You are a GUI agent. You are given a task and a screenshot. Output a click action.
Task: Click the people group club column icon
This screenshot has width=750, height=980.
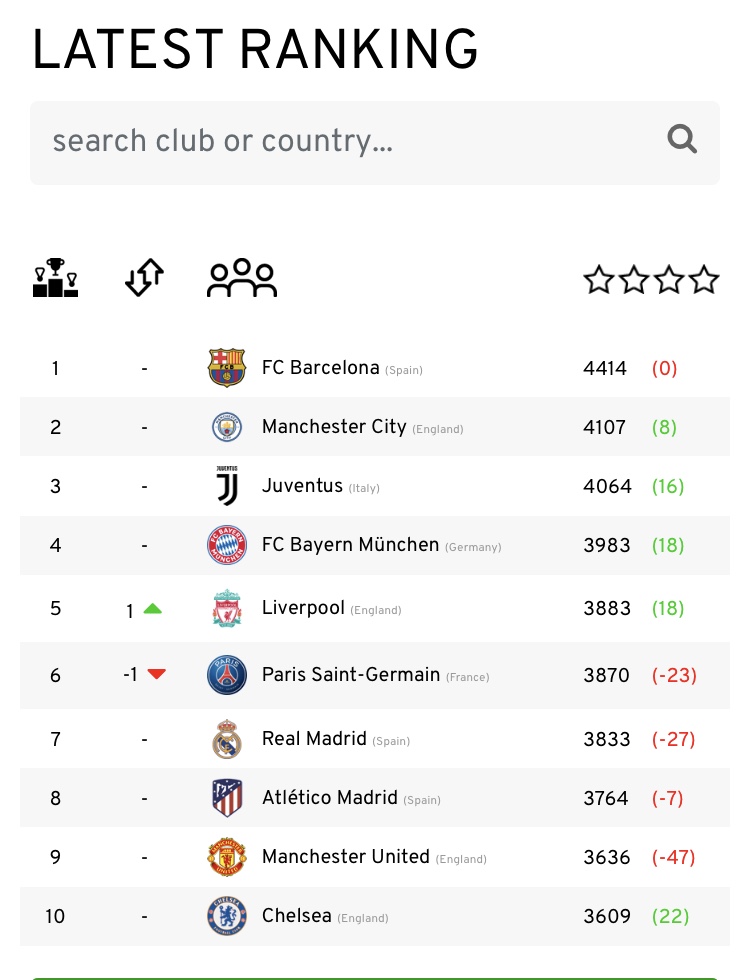[x=241, y=278]
